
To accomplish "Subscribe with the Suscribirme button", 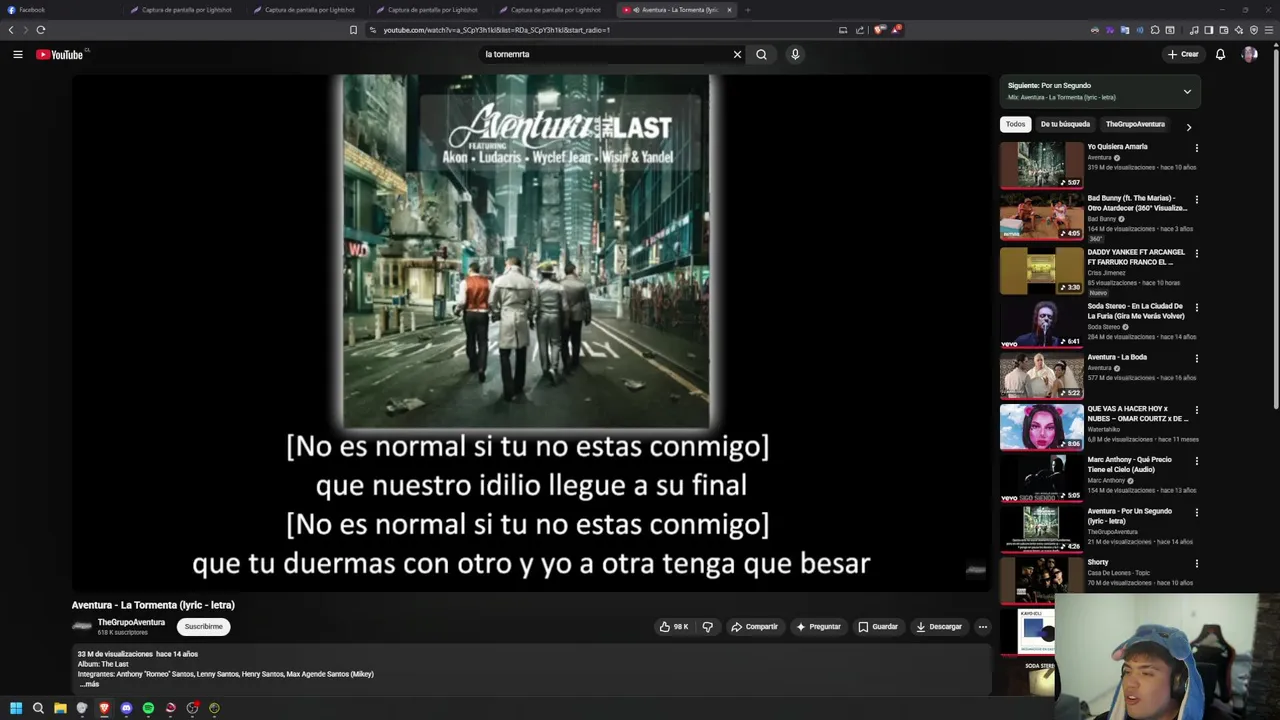I will [x=203, y=627].
